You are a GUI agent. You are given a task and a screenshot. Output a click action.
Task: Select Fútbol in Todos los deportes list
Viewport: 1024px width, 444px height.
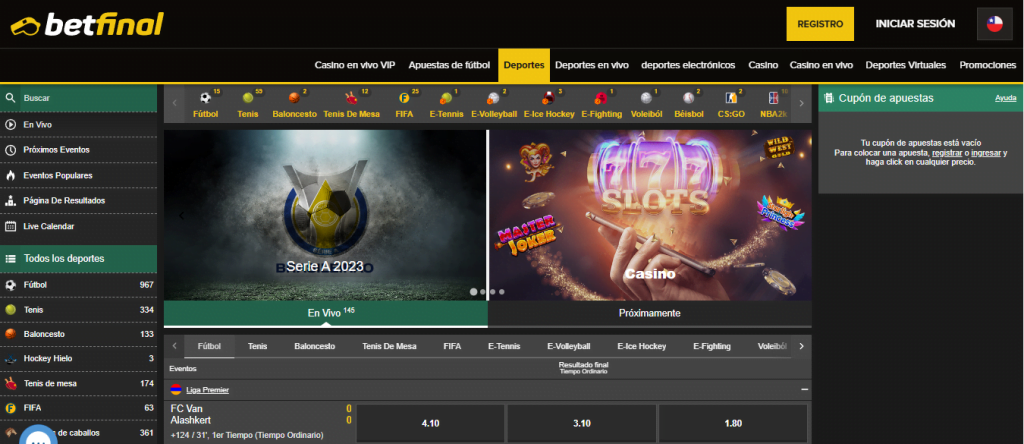click(78, 285)
